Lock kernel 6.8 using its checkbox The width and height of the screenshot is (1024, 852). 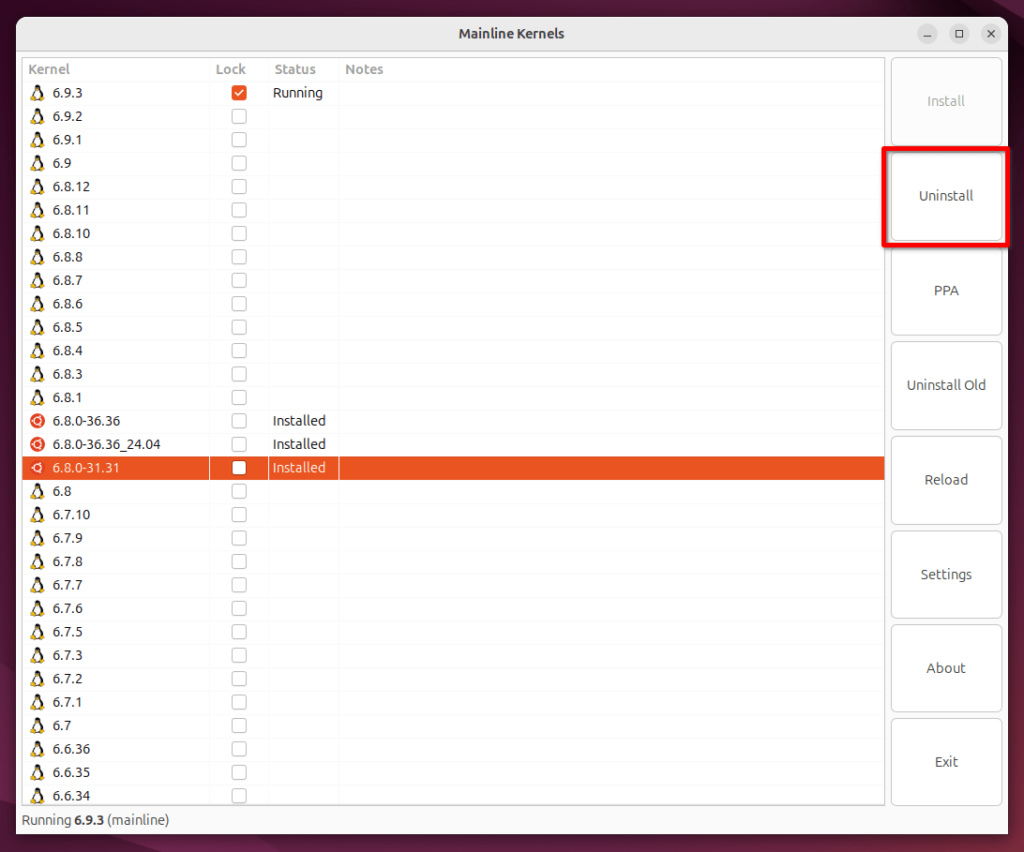pos(239,491)
